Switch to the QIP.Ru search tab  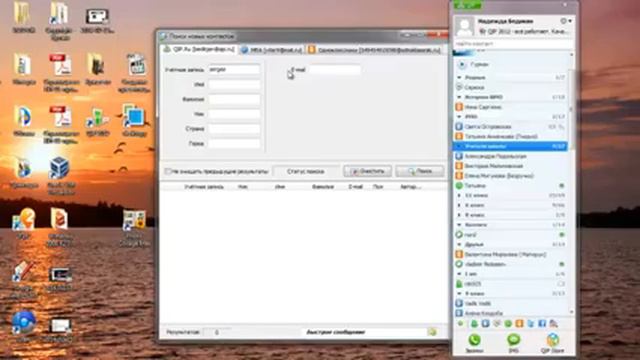tap(199, 49)
